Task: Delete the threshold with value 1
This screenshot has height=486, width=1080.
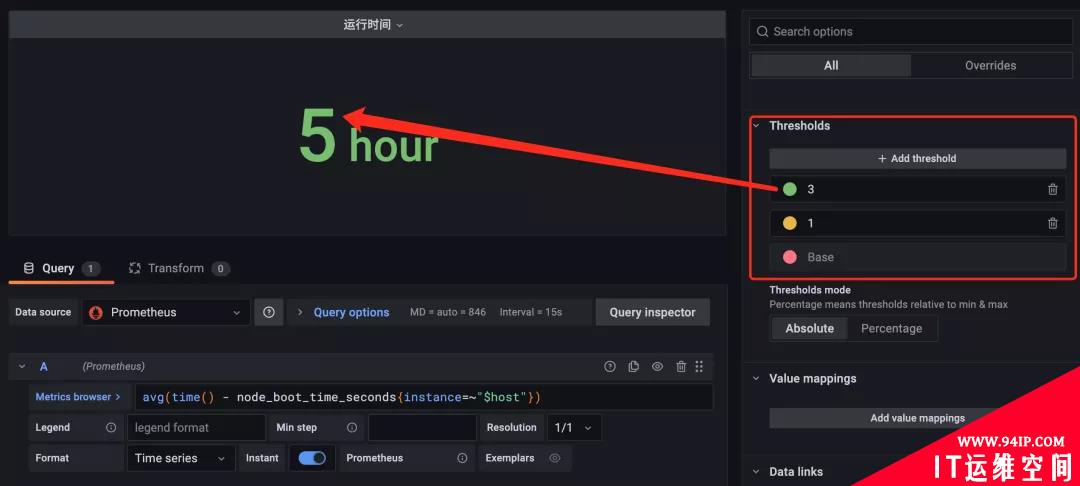Action: click(1052, 223)
